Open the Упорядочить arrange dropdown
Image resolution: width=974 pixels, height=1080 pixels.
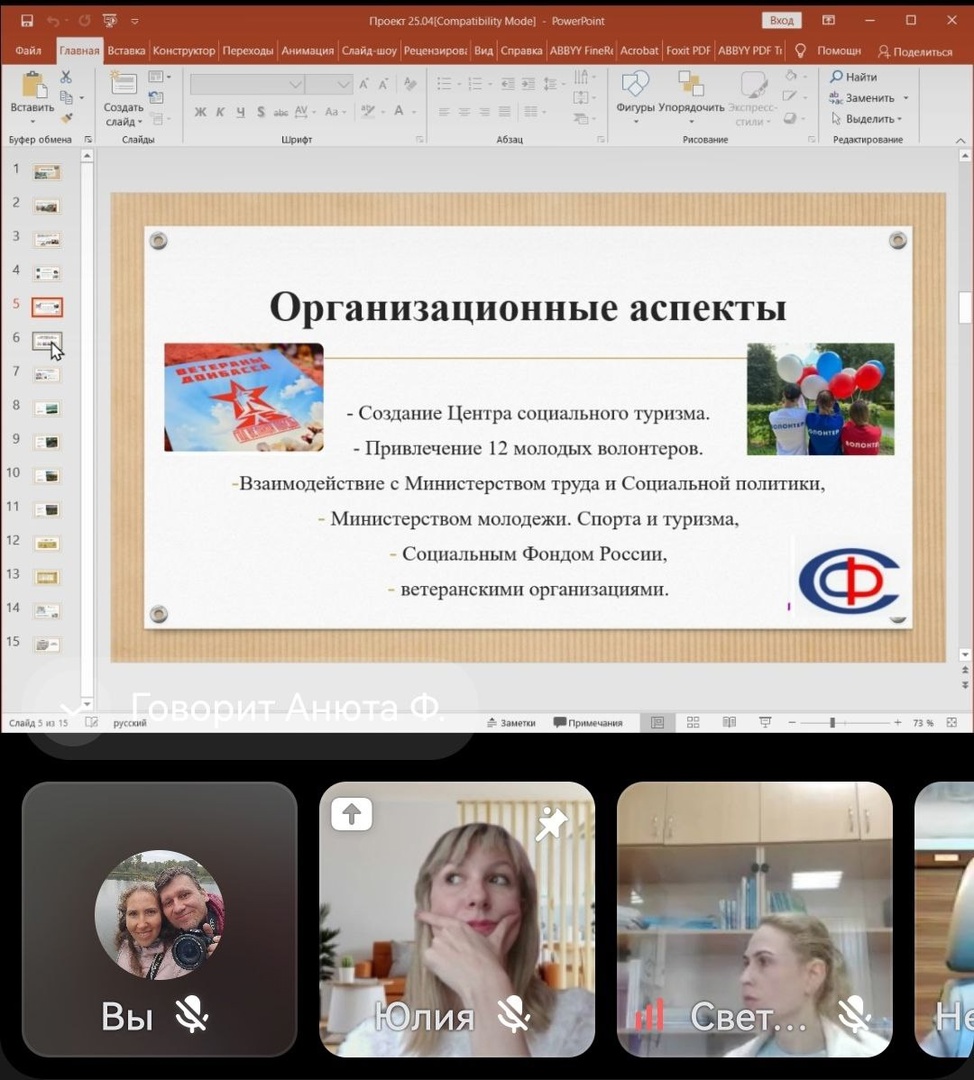click(x=691, y=96)
